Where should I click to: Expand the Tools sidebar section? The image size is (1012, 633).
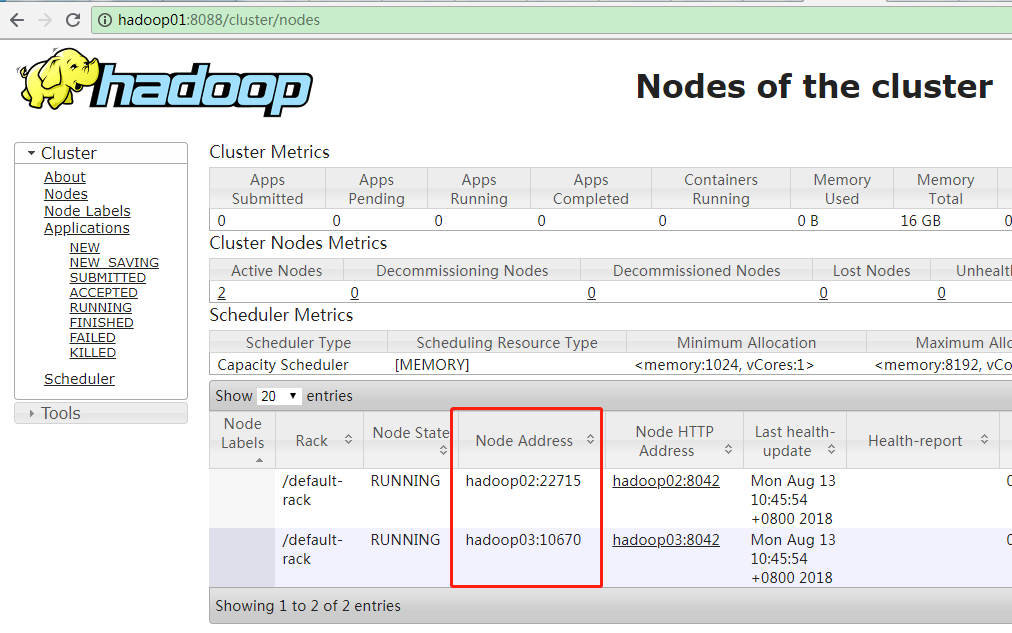click(x=32, y=413)
